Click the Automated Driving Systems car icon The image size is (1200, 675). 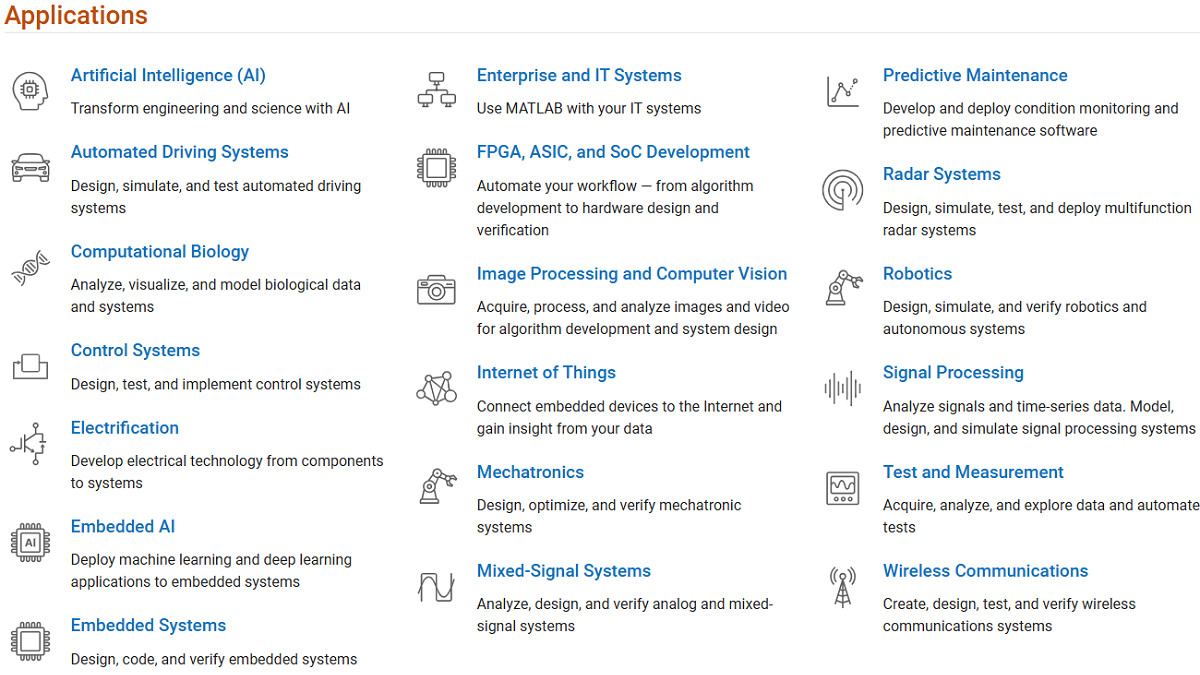tap(30, 167)
